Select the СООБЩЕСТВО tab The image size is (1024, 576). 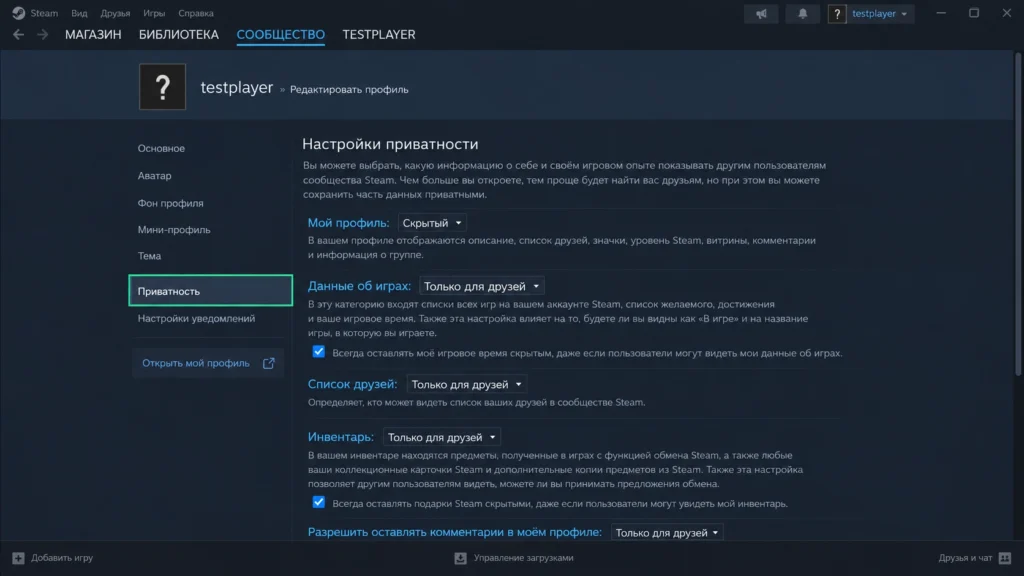click(x=280, y=35)
